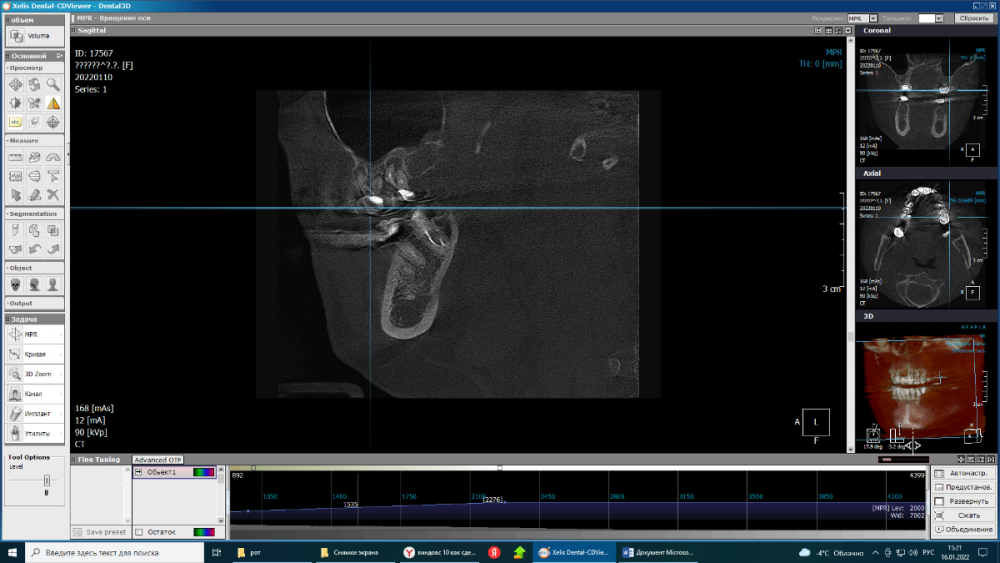Click the yellow warning triangle icon
The height and width of the screenshot is (563, 1000).
coord(53,103)
